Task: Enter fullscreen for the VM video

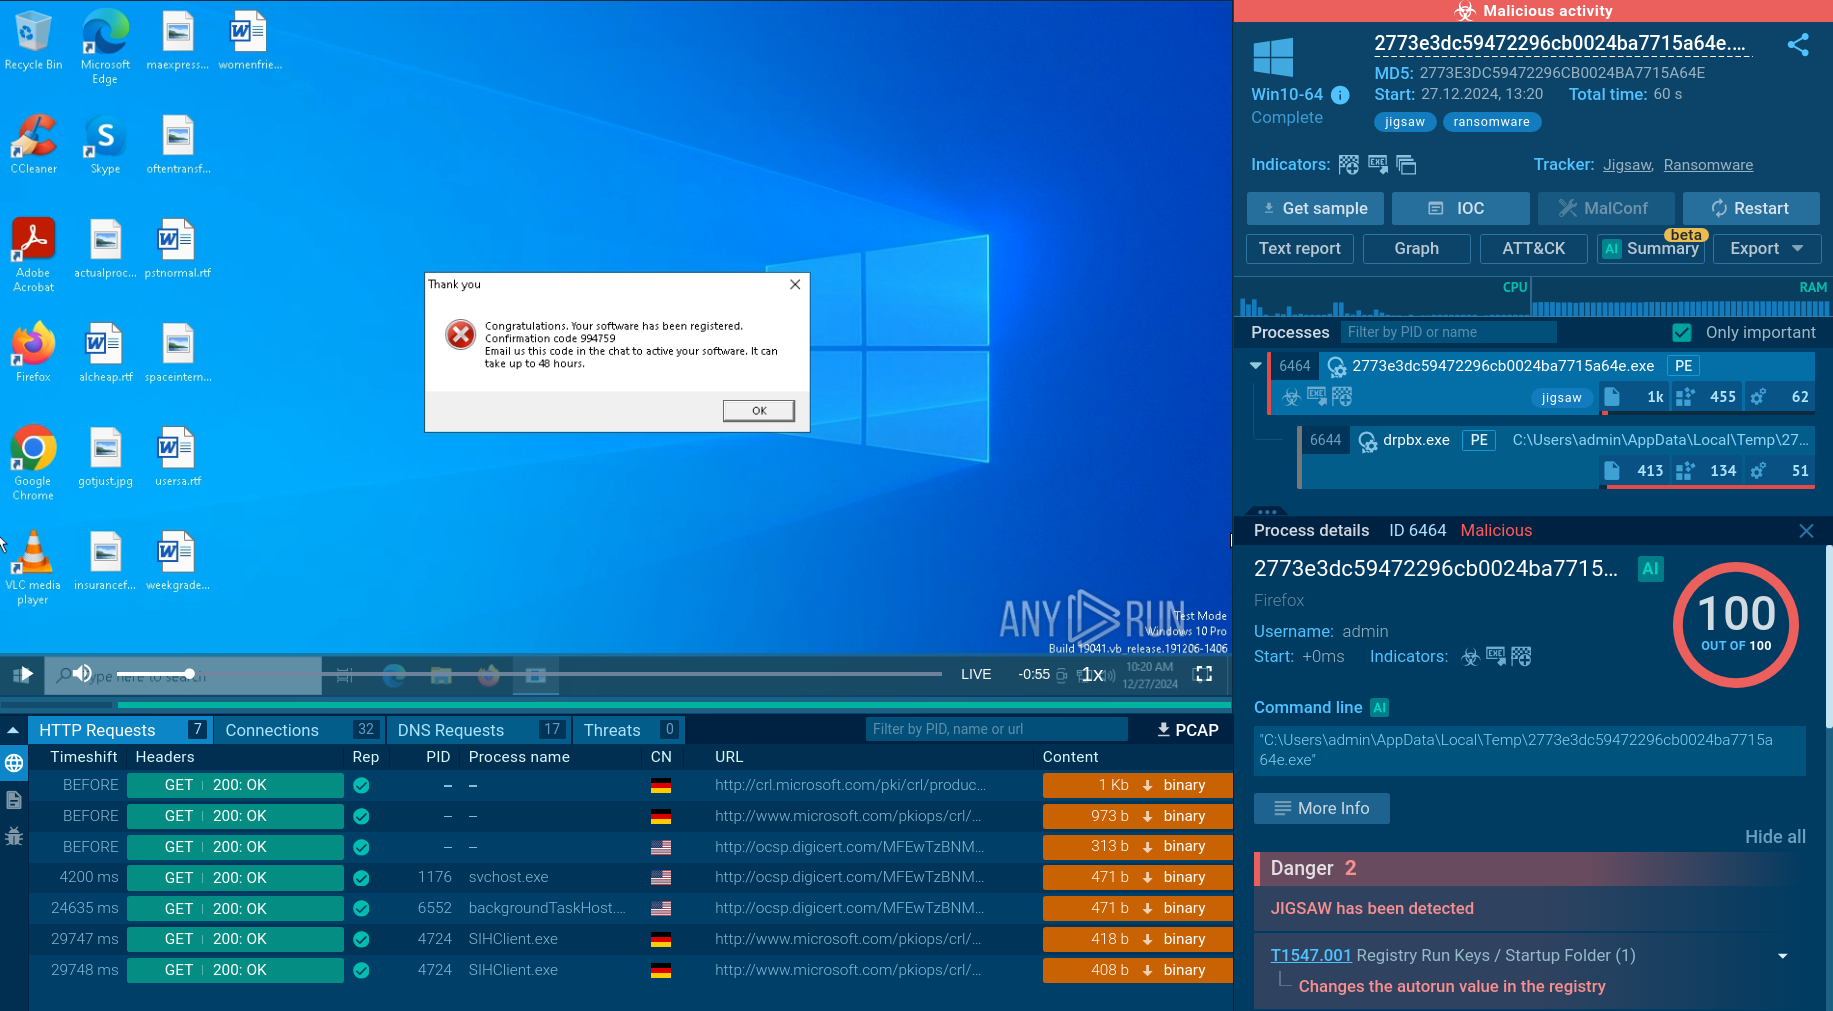Action: (x=1203, y=674)
